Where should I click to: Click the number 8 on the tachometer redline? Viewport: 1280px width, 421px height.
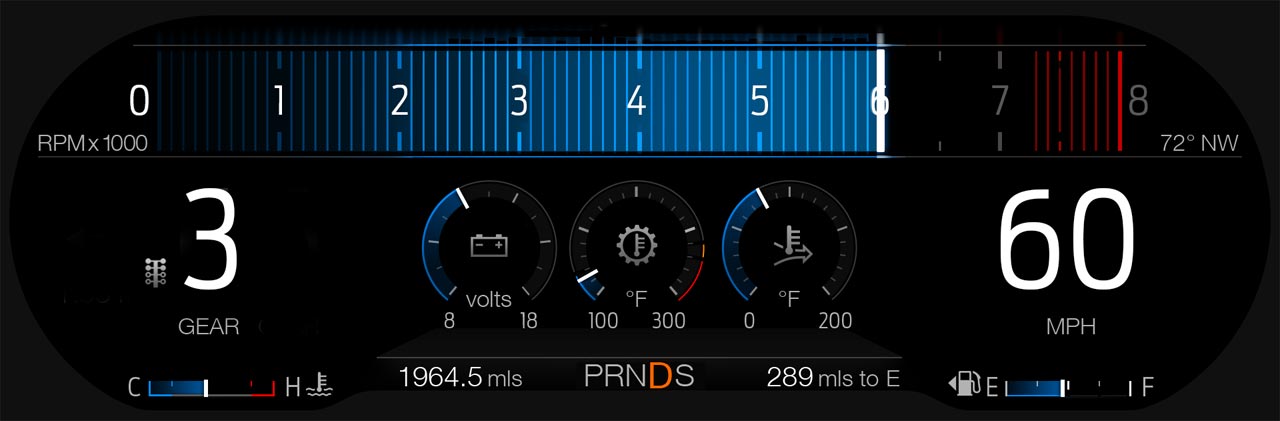(x=1138, y=101)
